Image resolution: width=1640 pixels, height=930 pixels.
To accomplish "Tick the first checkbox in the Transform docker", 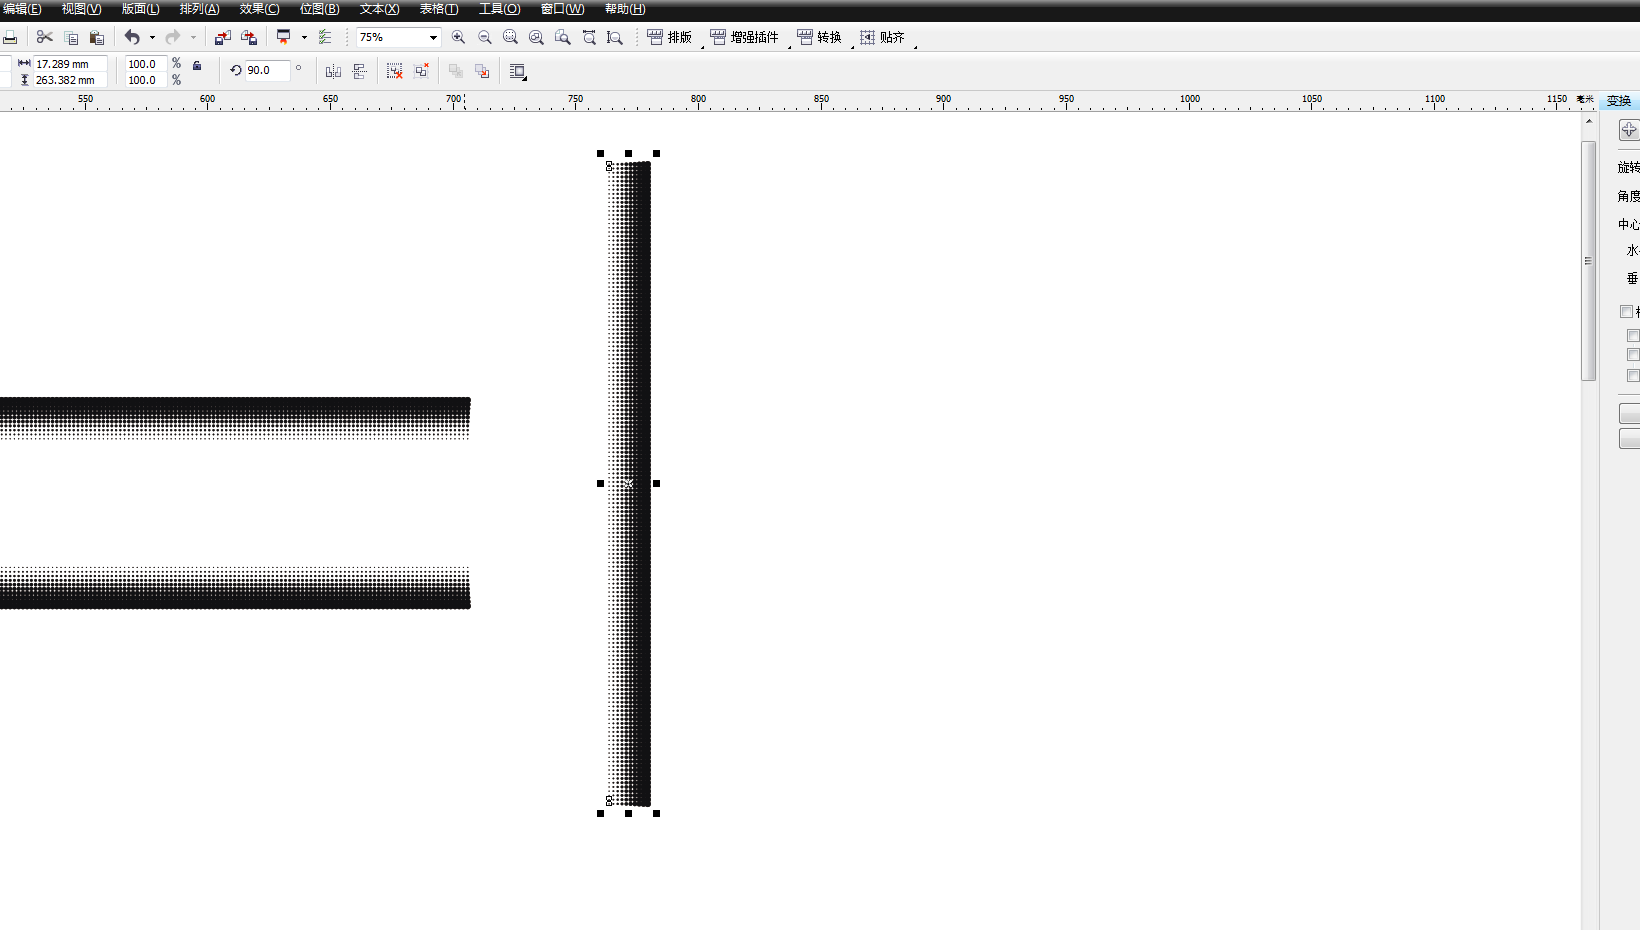I will (1626, 312).
